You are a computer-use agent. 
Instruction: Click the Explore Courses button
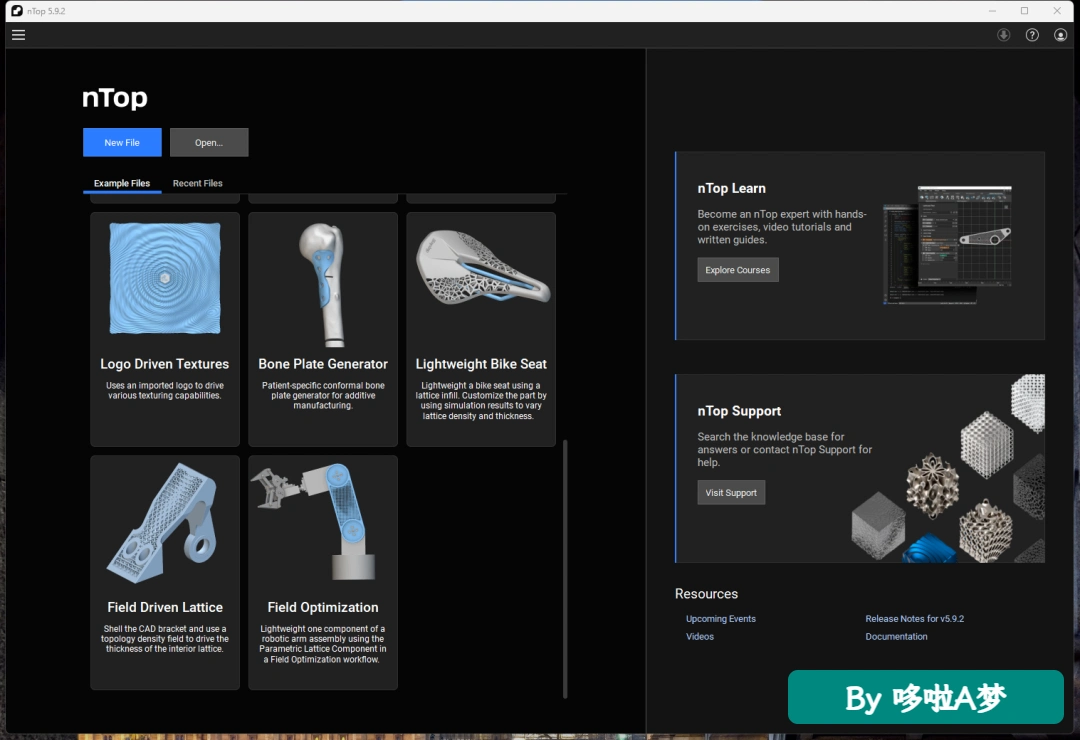[738, 270]
